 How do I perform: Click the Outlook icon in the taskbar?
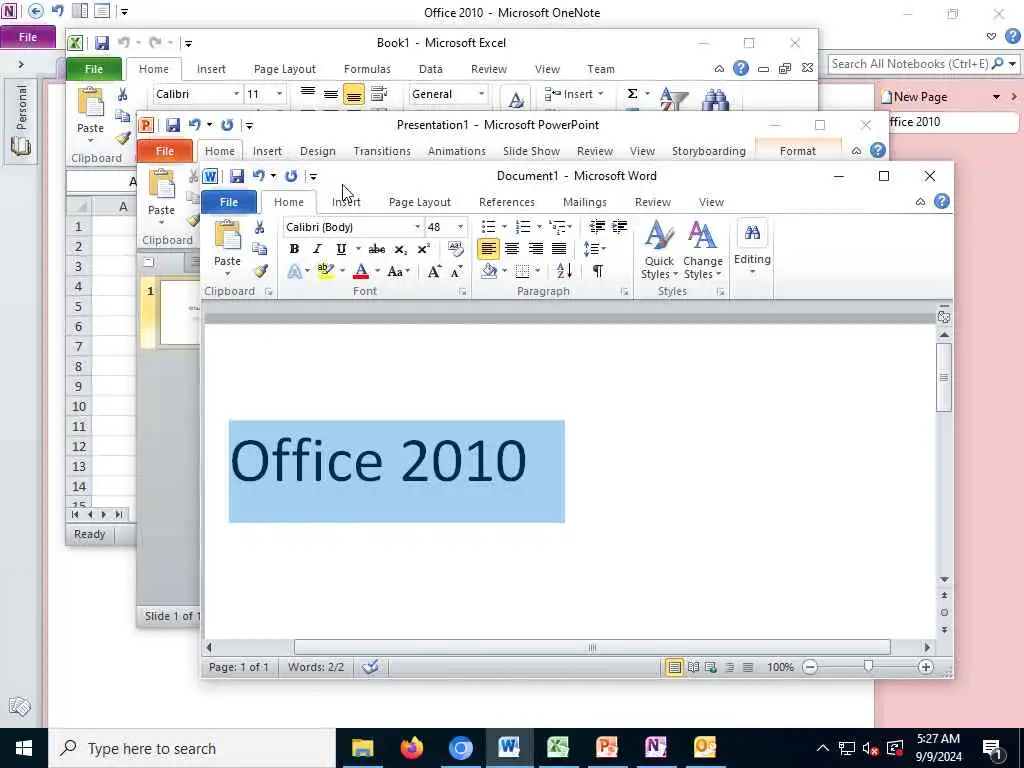[x=705, y=747]
